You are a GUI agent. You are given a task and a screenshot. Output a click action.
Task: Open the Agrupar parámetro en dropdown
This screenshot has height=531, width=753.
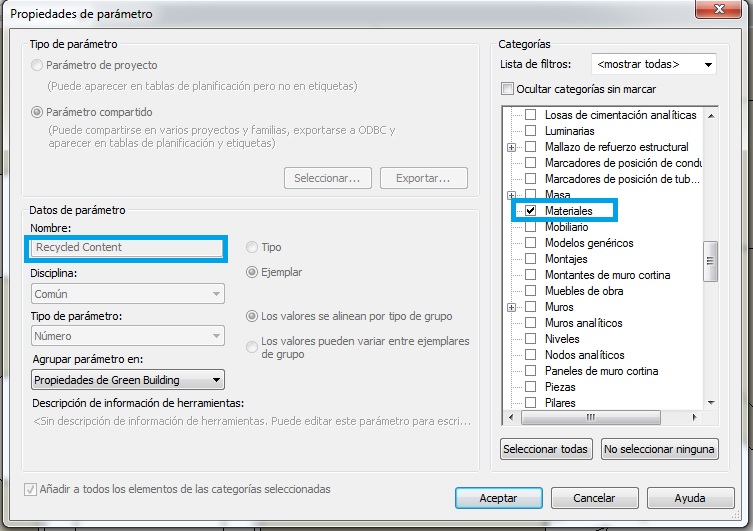click(127, 380)
